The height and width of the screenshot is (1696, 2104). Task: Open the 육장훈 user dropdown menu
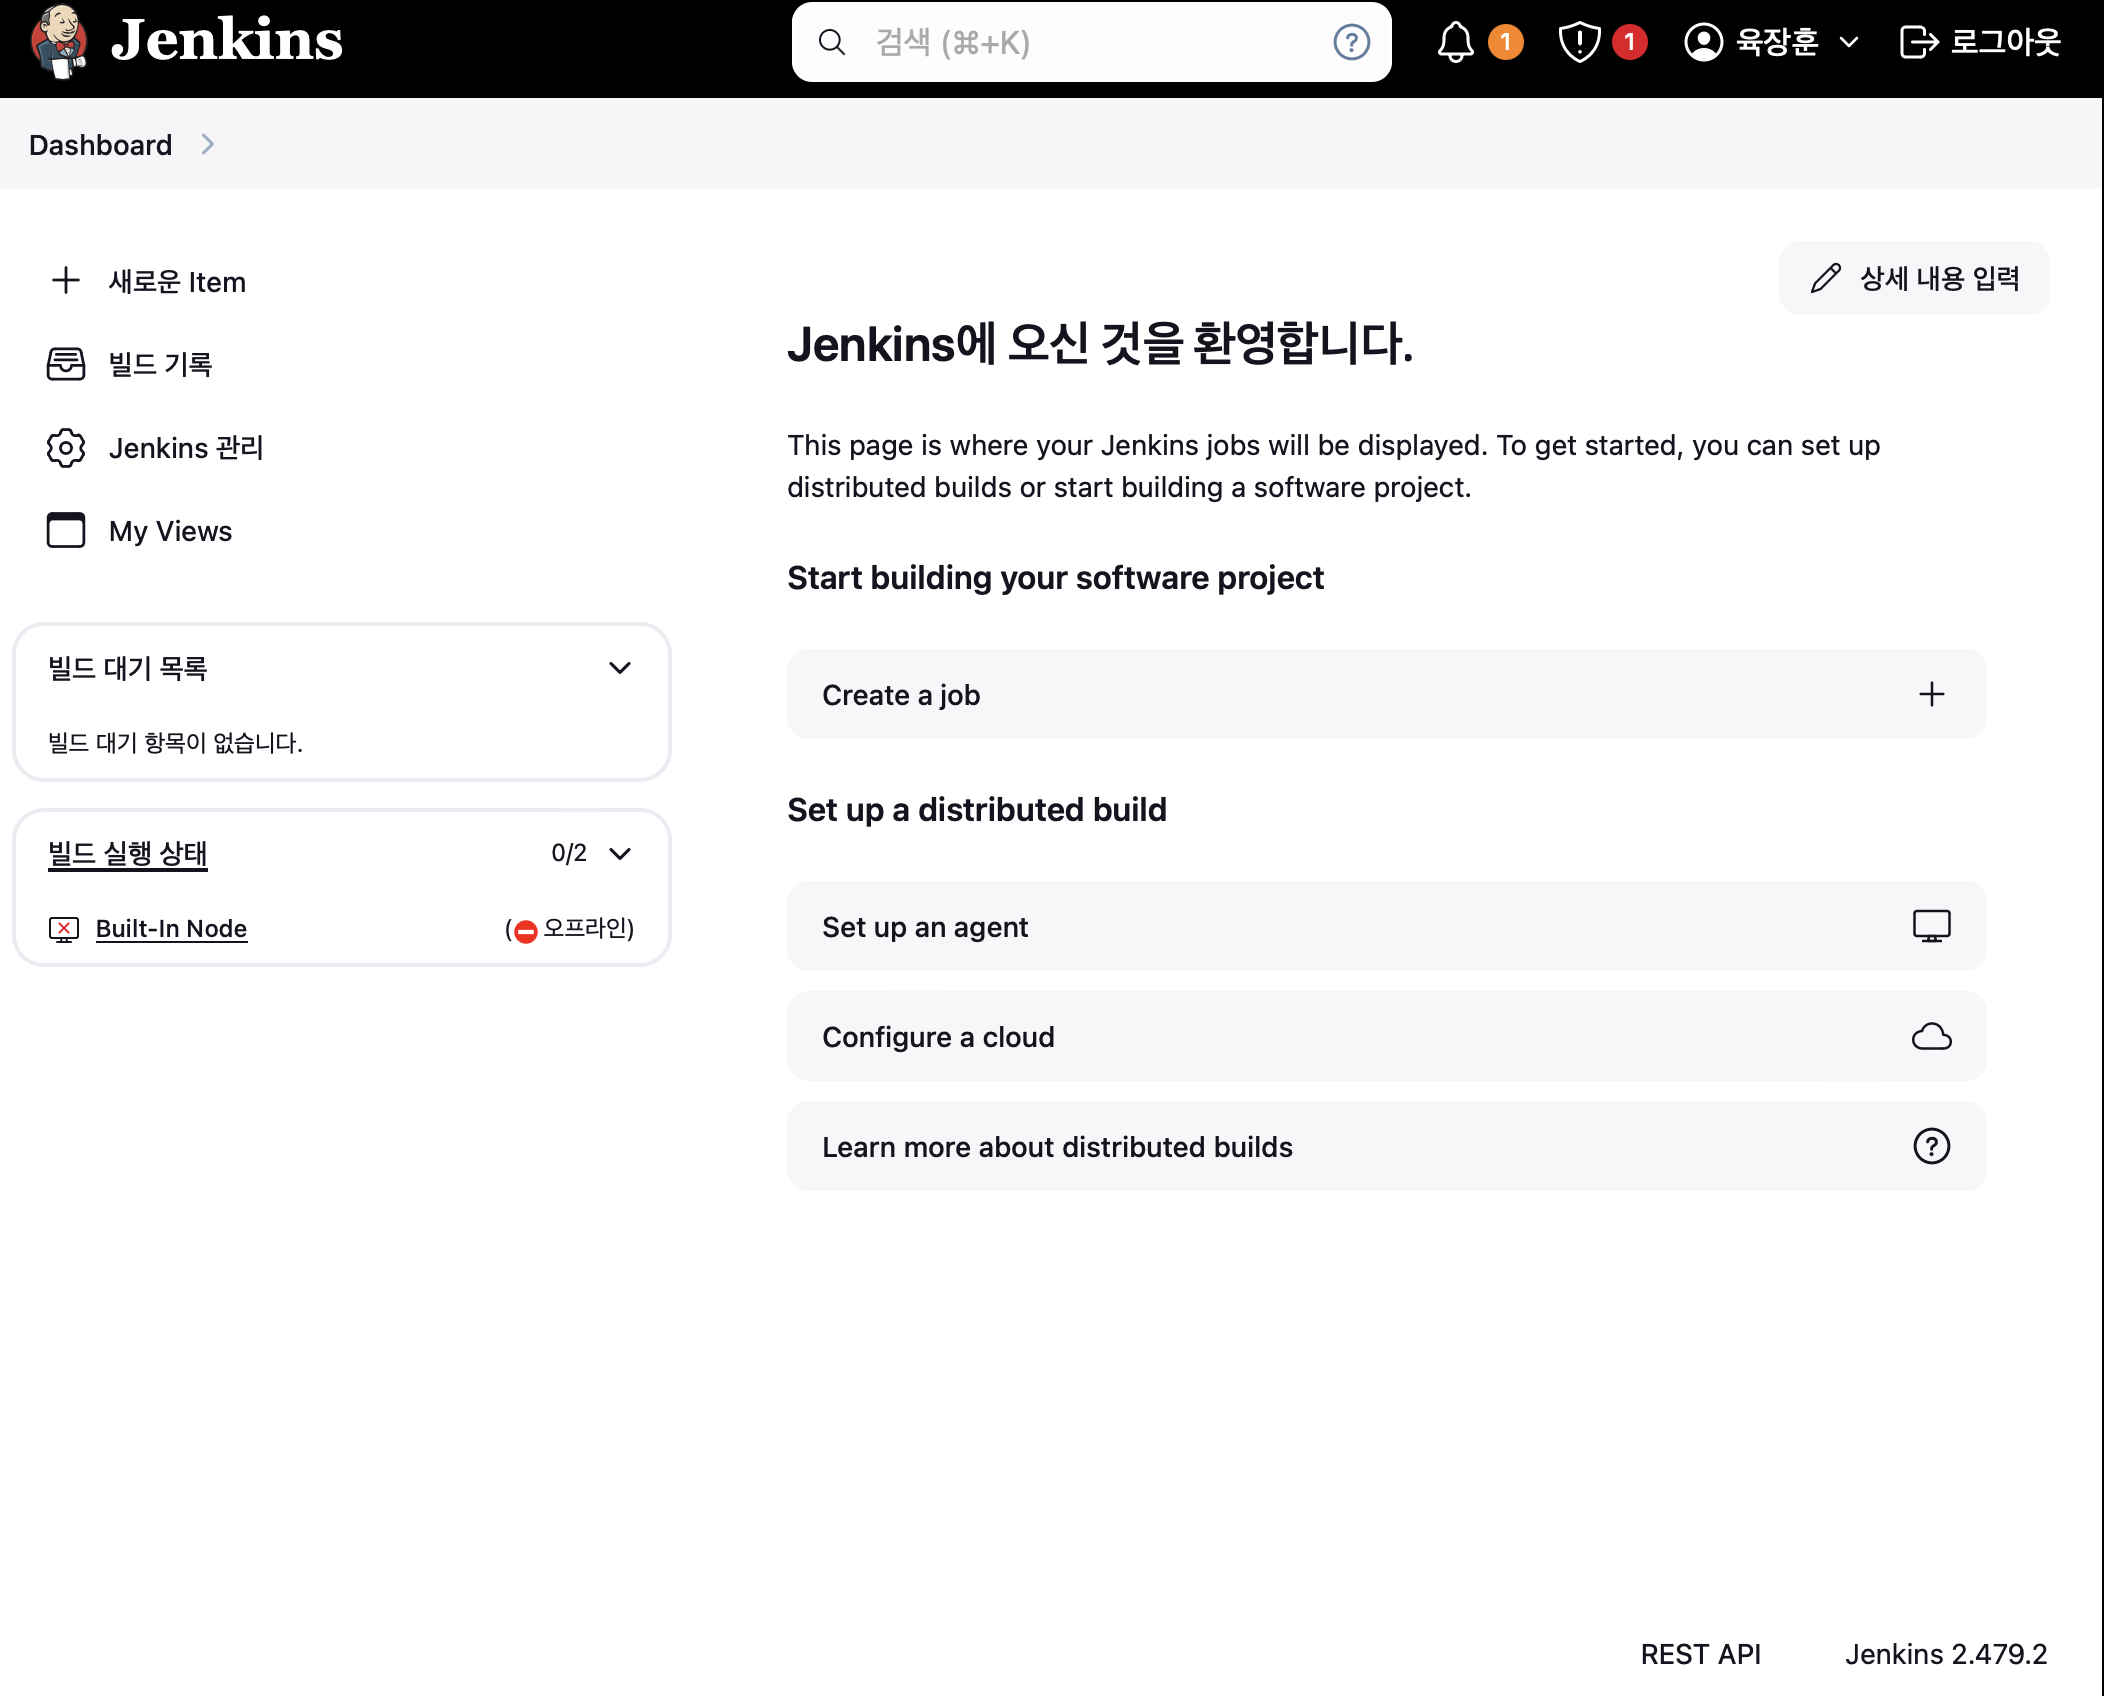pos(1848,42)
